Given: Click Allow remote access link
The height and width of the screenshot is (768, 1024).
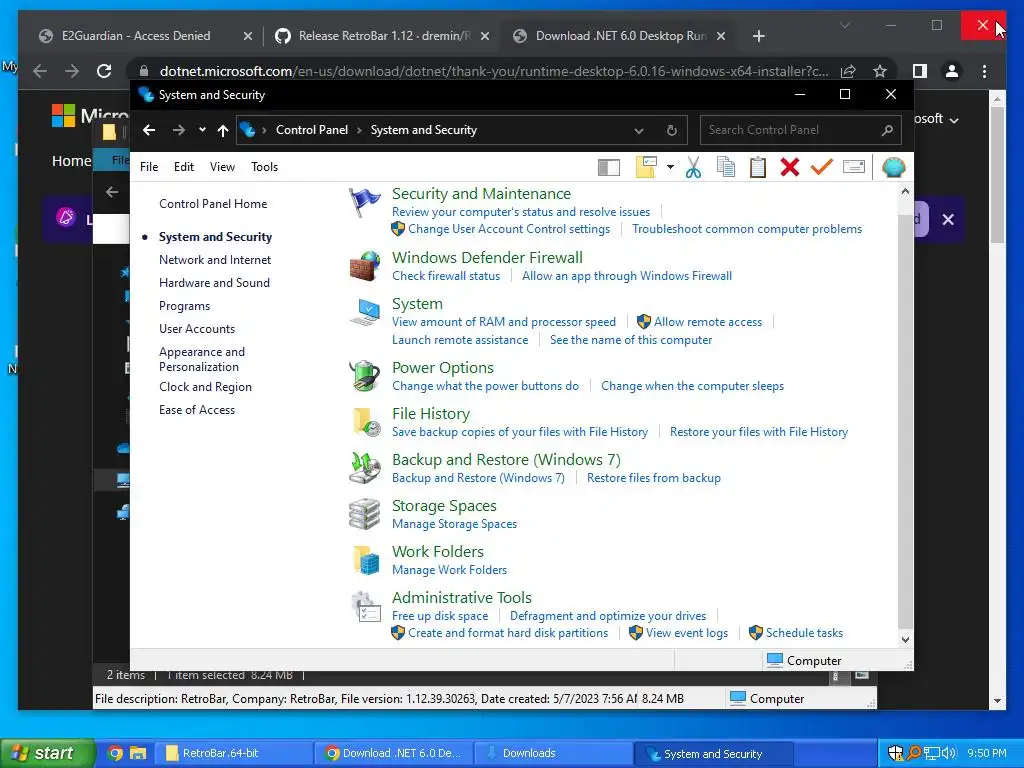Looking at the screenshot, I should click(x=708, y=322).
